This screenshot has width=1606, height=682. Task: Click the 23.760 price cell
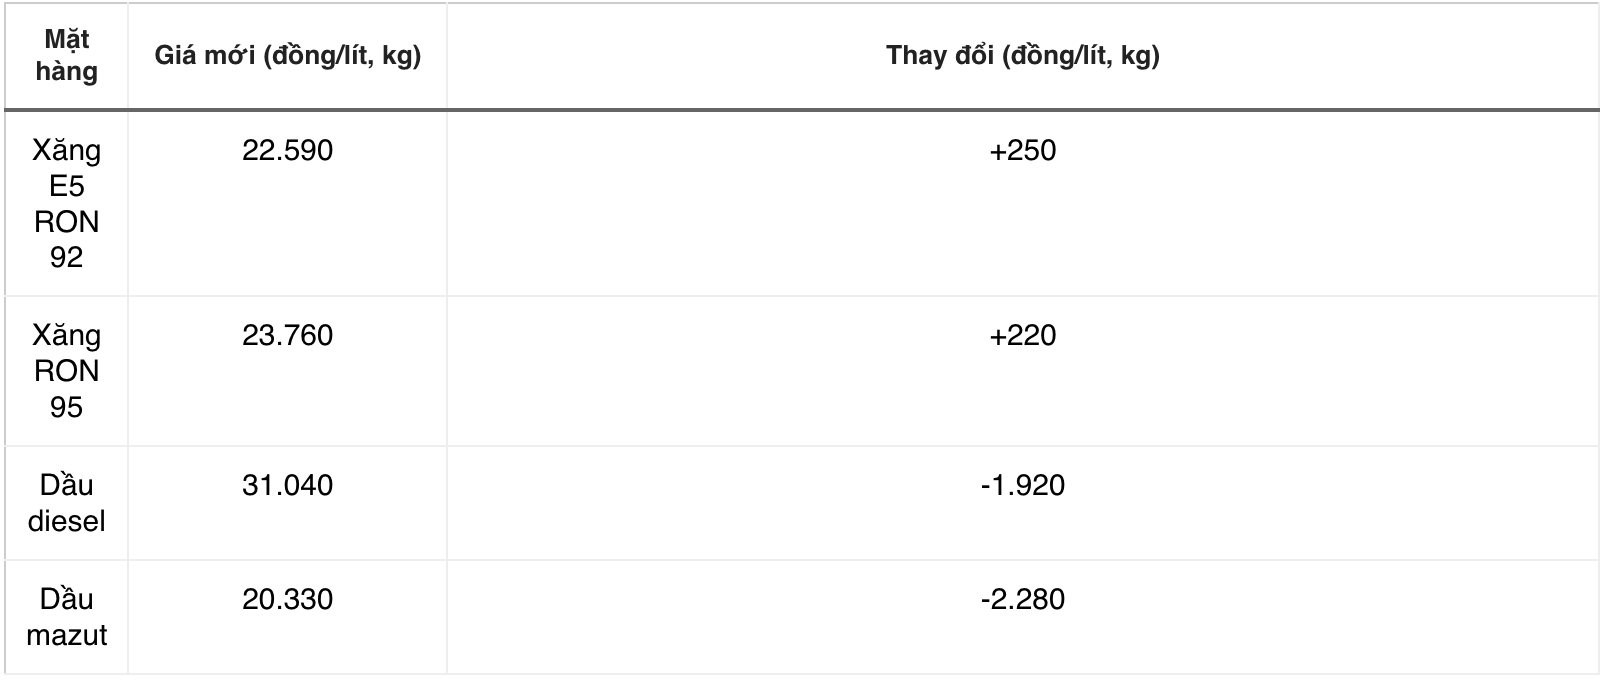point(287,335)
